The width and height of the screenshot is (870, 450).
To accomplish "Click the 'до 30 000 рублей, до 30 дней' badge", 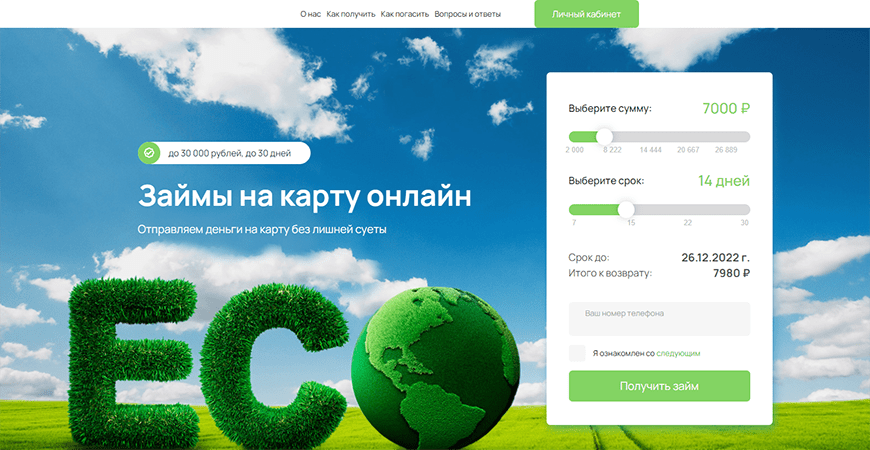I will [x=224, y=153].
